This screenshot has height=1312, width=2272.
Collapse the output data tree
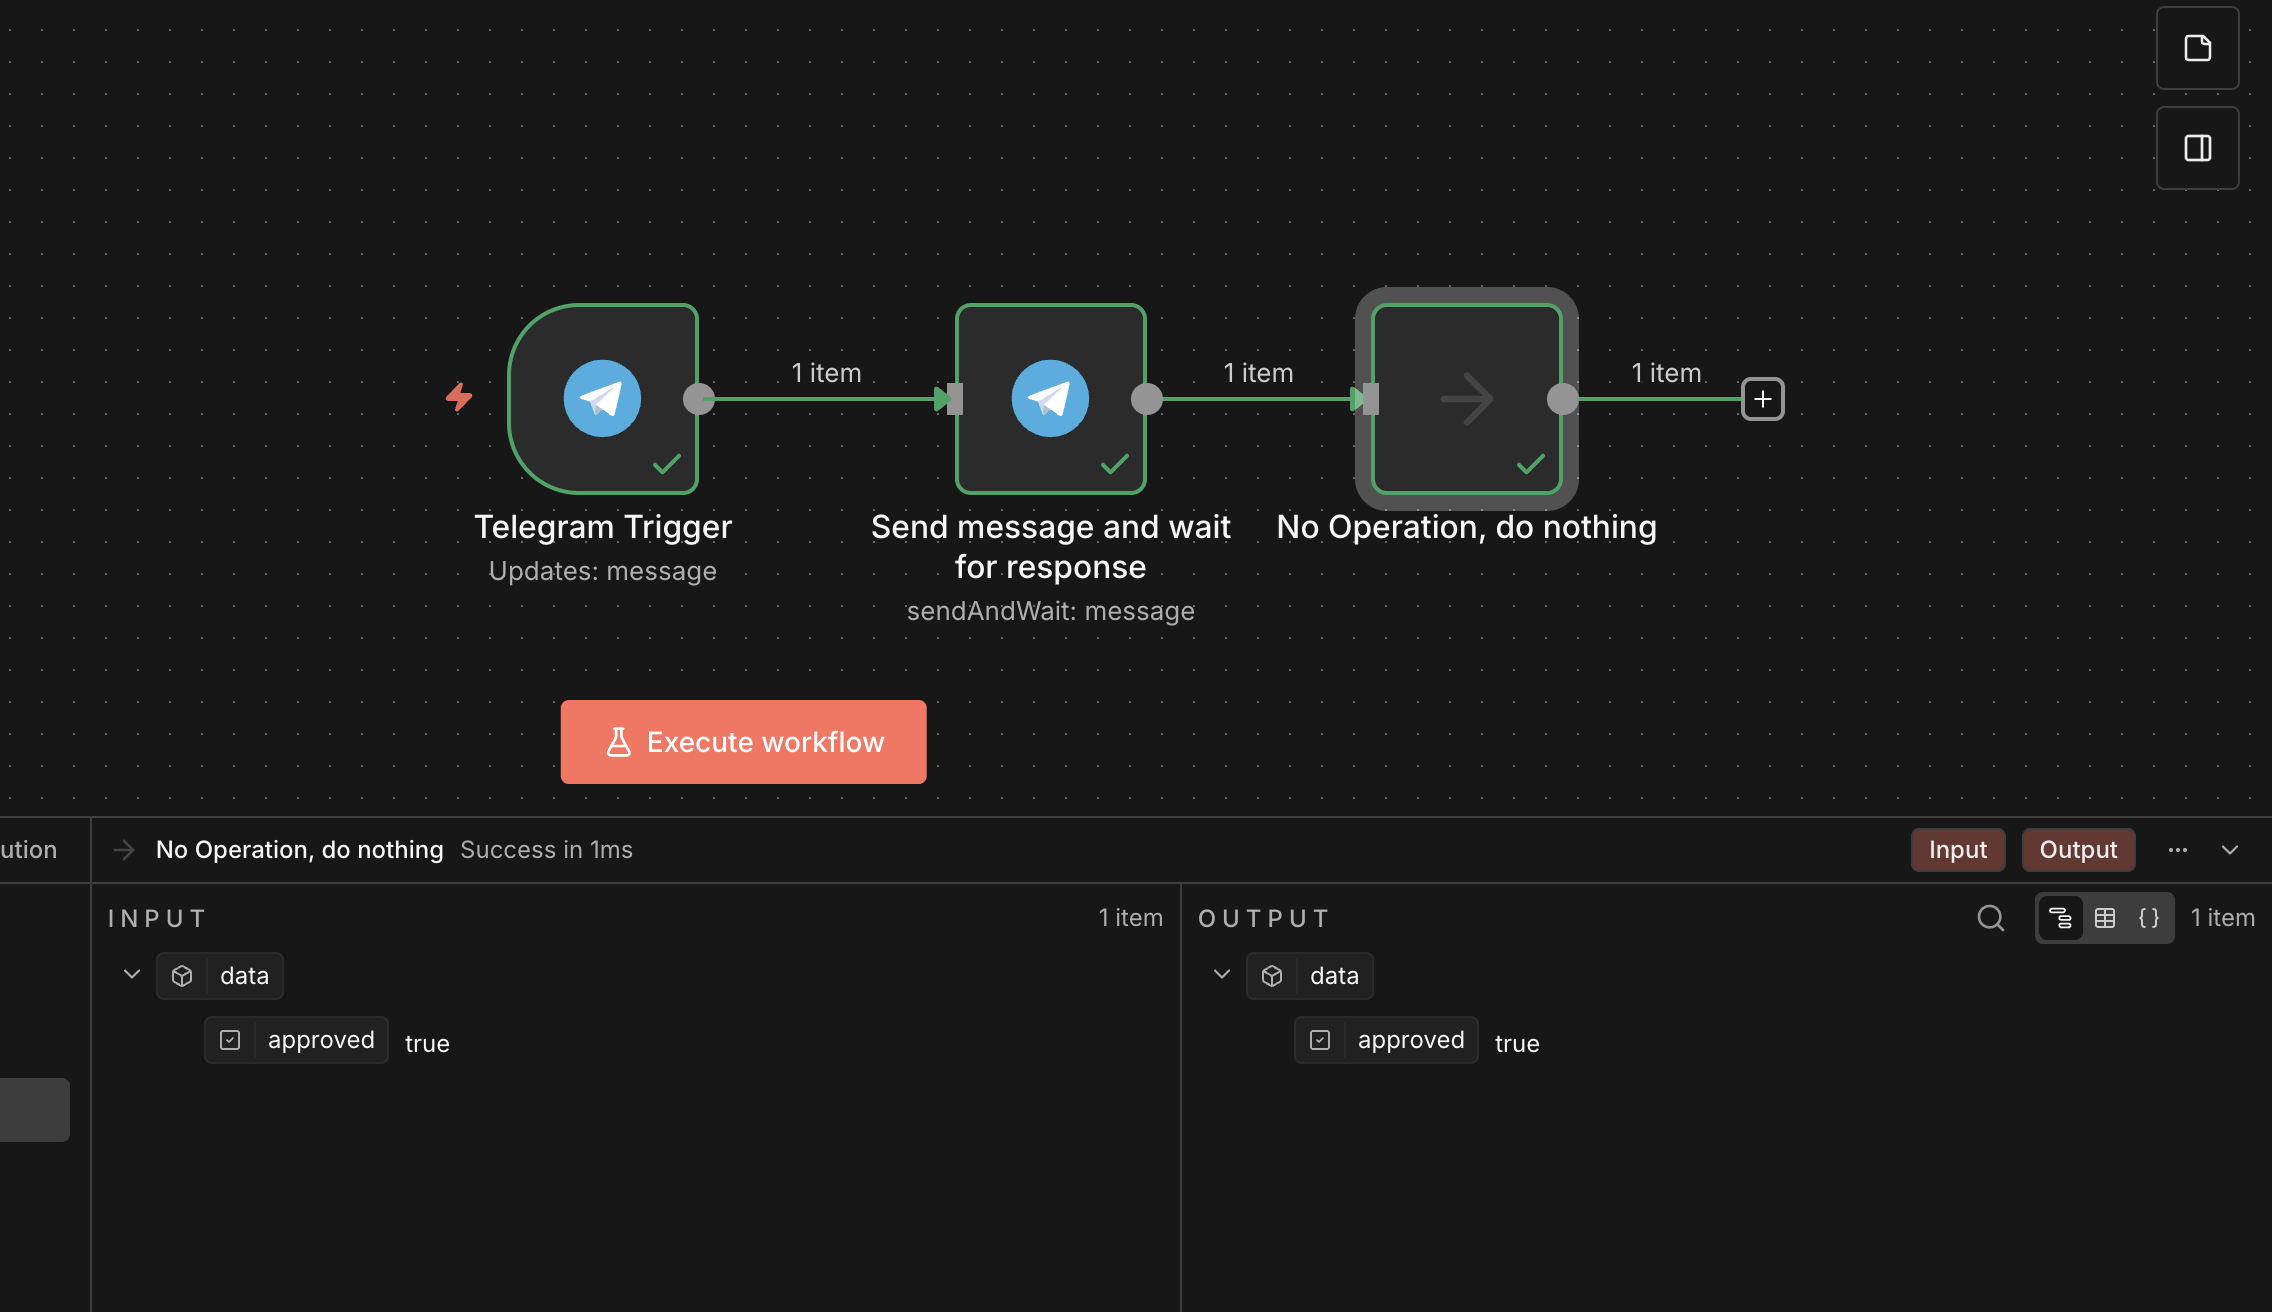pos(1221,974)
